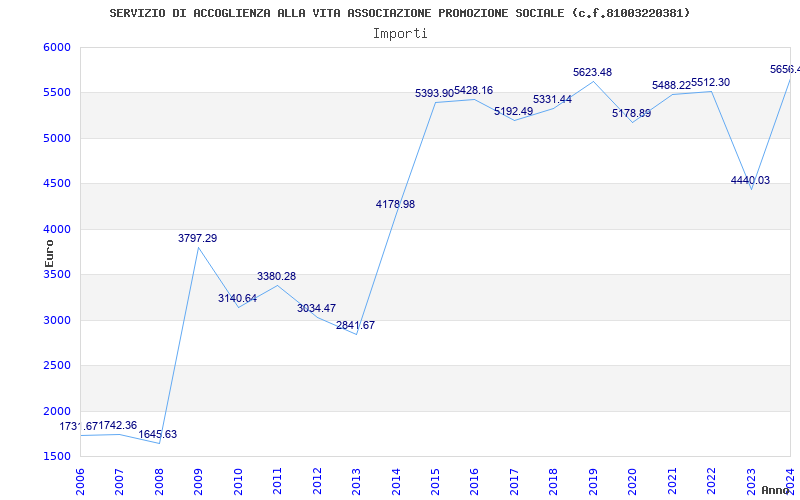Select data label 4440.03
800x500 pixels.
751,181
